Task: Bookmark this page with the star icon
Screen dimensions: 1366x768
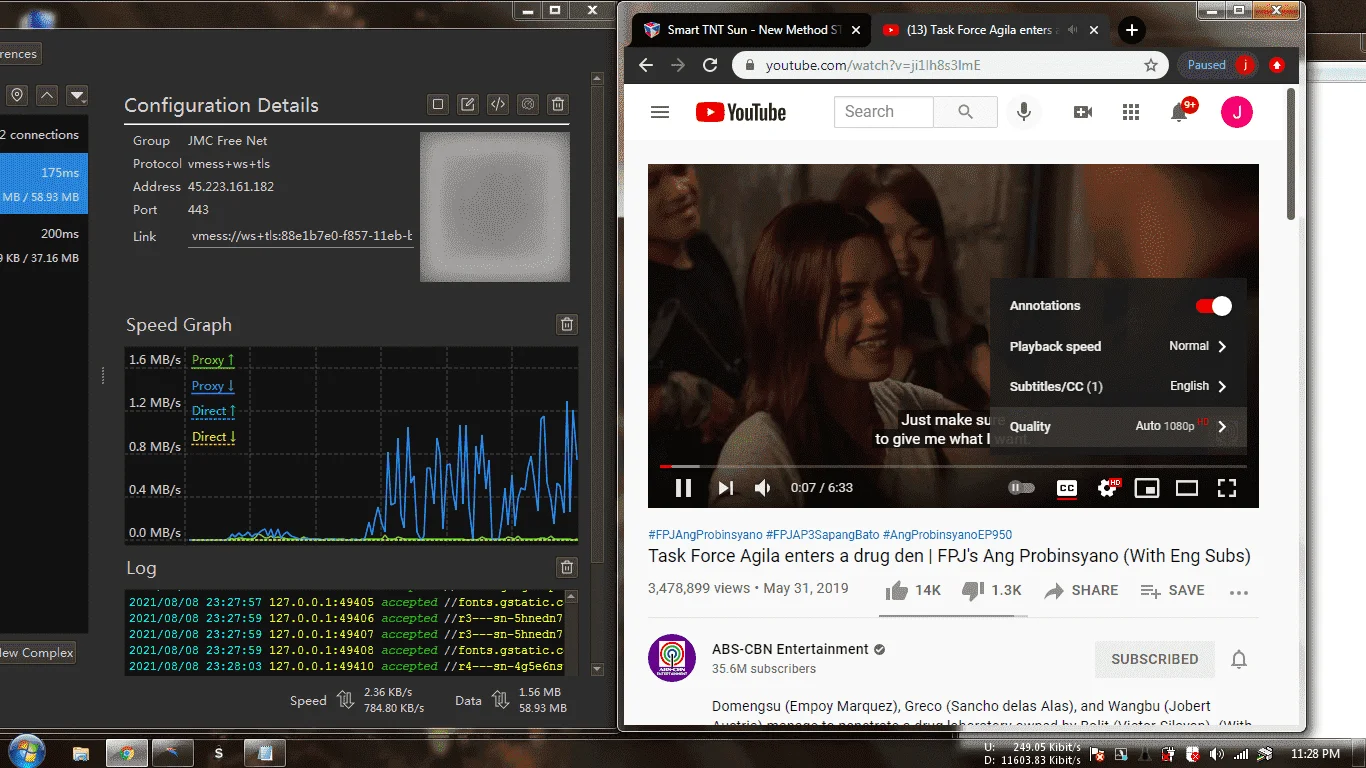Action: [1151, 65]
